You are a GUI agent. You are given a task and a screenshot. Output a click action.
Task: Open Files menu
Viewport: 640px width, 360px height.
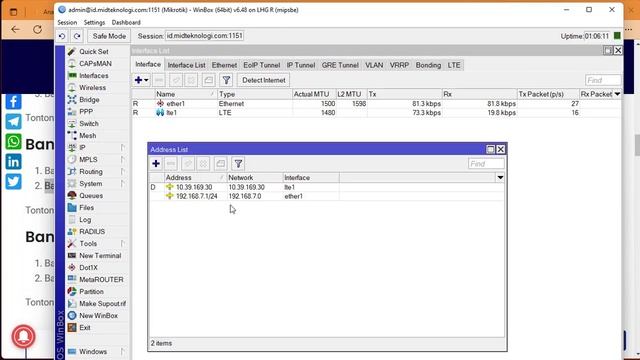86,208
